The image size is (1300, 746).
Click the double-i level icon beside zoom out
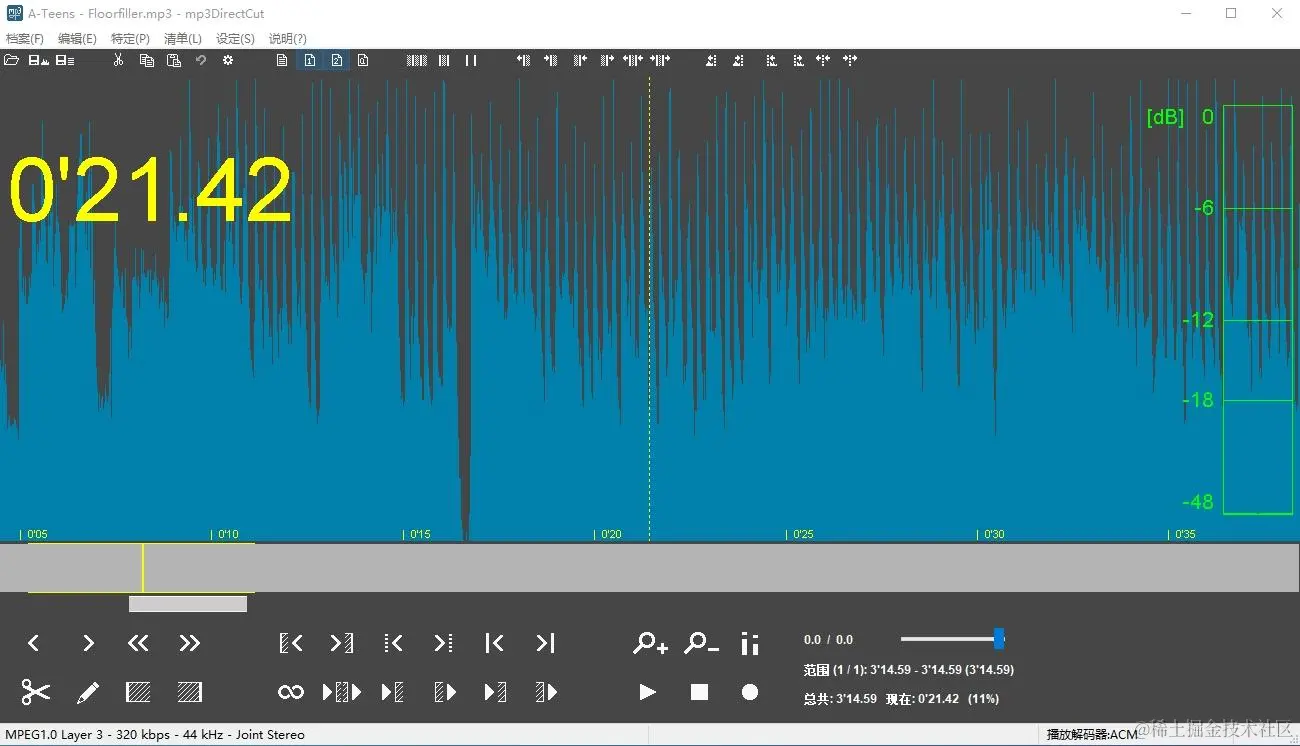click(x=750, y=643)
